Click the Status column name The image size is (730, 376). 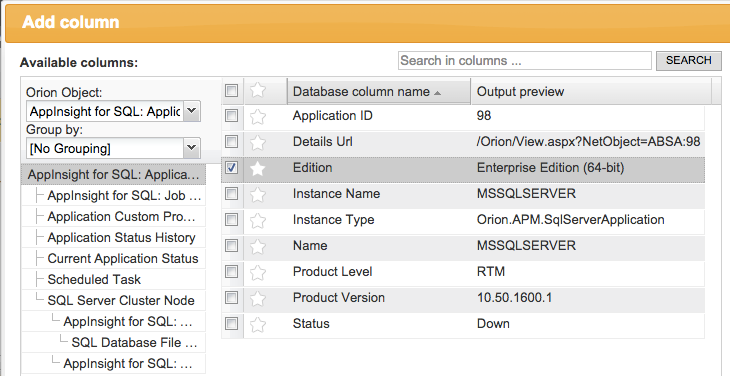311,324
